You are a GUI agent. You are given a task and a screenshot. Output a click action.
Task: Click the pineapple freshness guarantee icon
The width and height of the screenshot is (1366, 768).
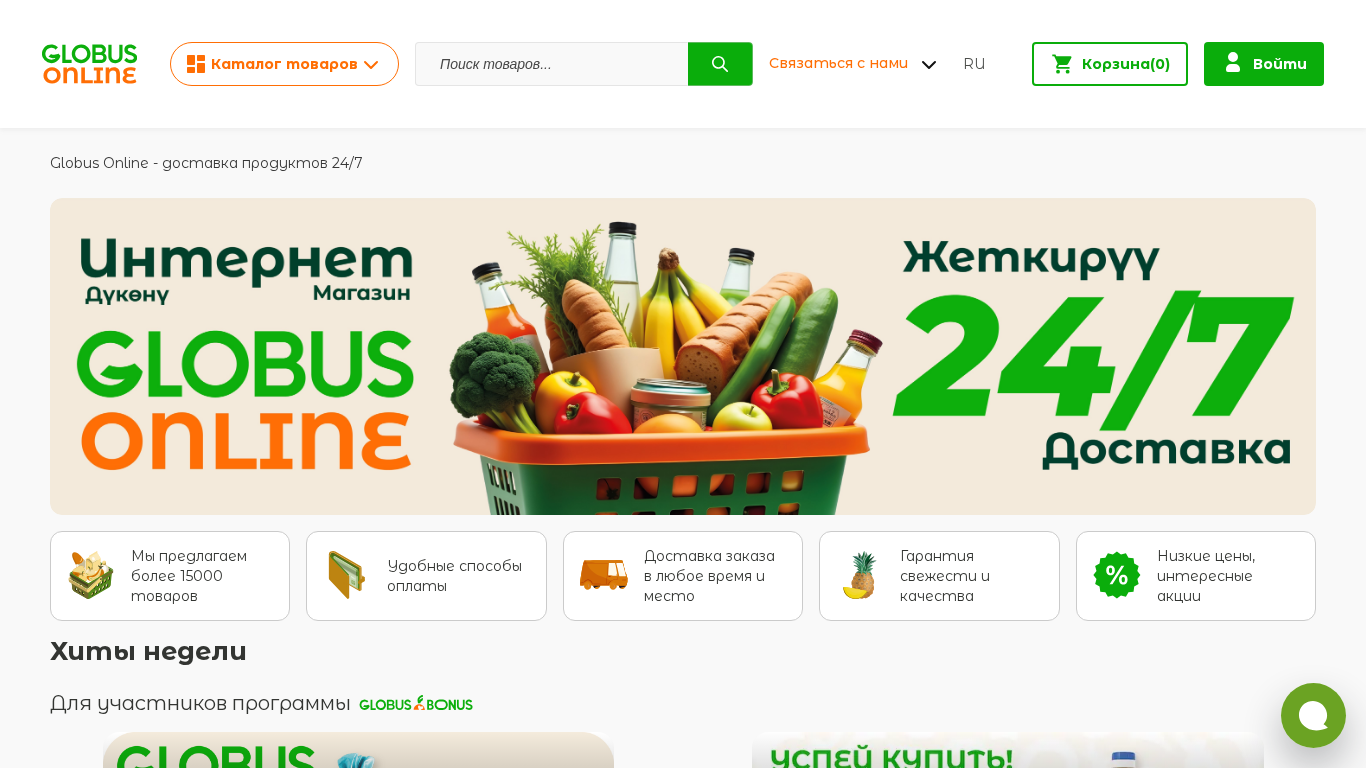tap(860, 575)
